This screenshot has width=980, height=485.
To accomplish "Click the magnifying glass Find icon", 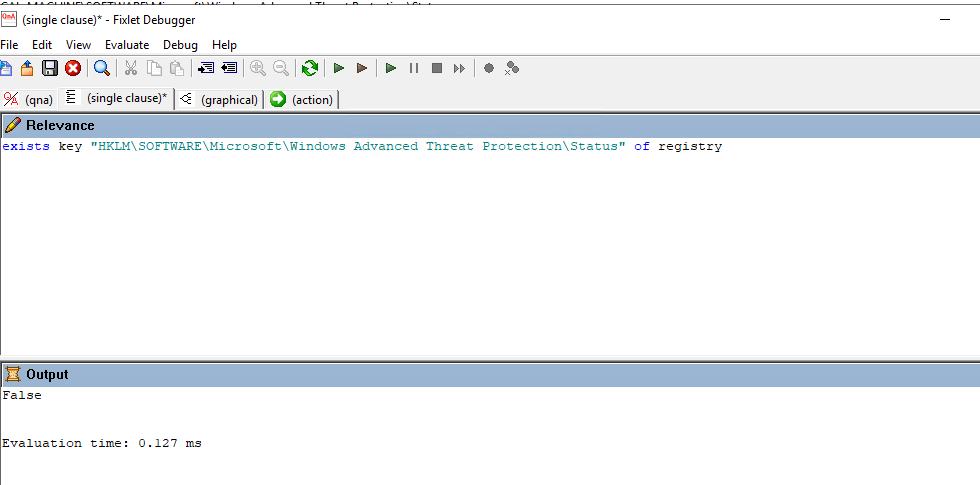I will coord(102,68).
